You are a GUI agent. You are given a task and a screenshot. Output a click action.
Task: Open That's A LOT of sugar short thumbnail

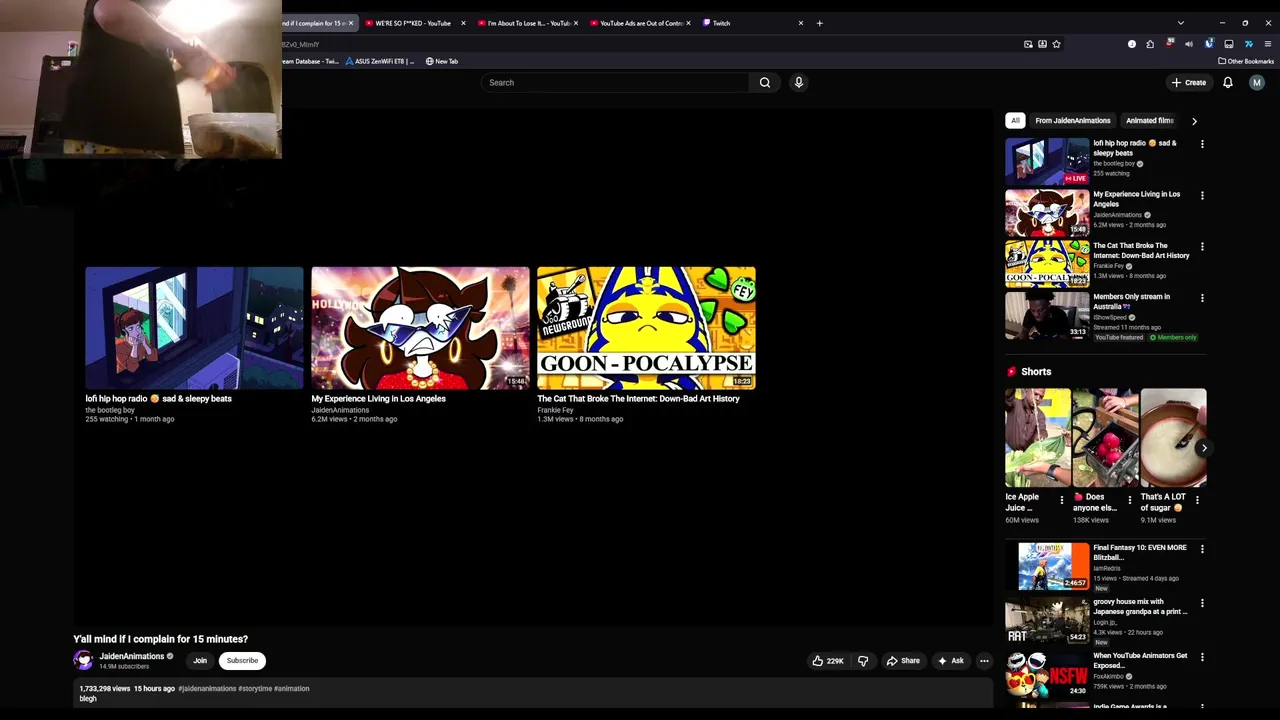pyautogui.click(x=1174, y=437)
